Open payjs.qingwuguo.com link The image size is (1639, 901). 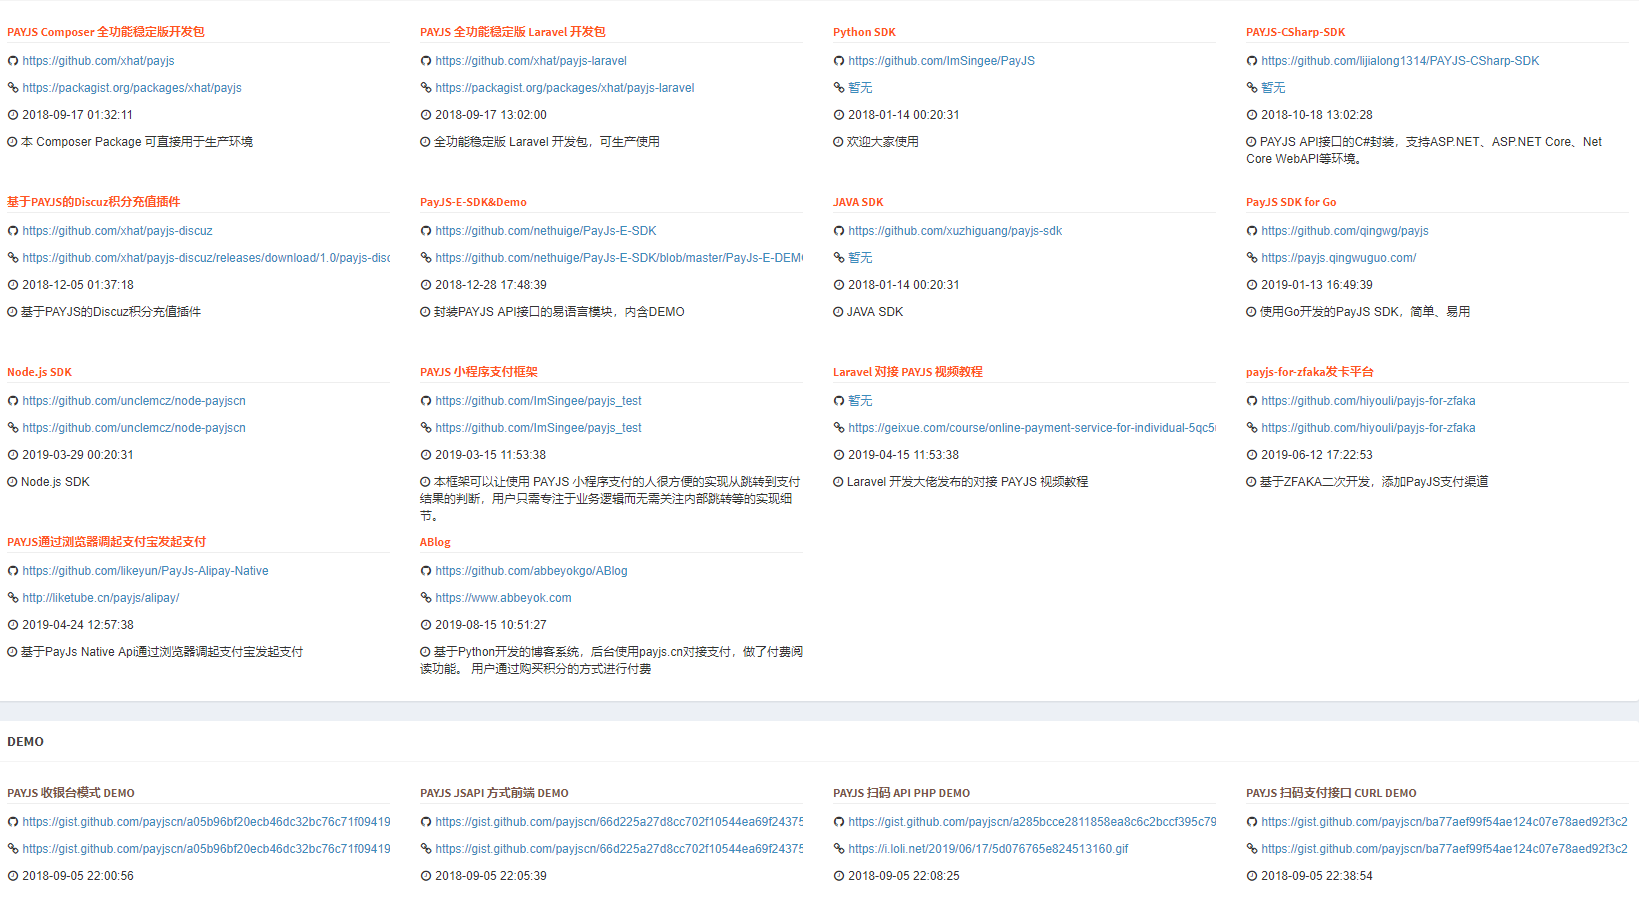click(1338, 258)
